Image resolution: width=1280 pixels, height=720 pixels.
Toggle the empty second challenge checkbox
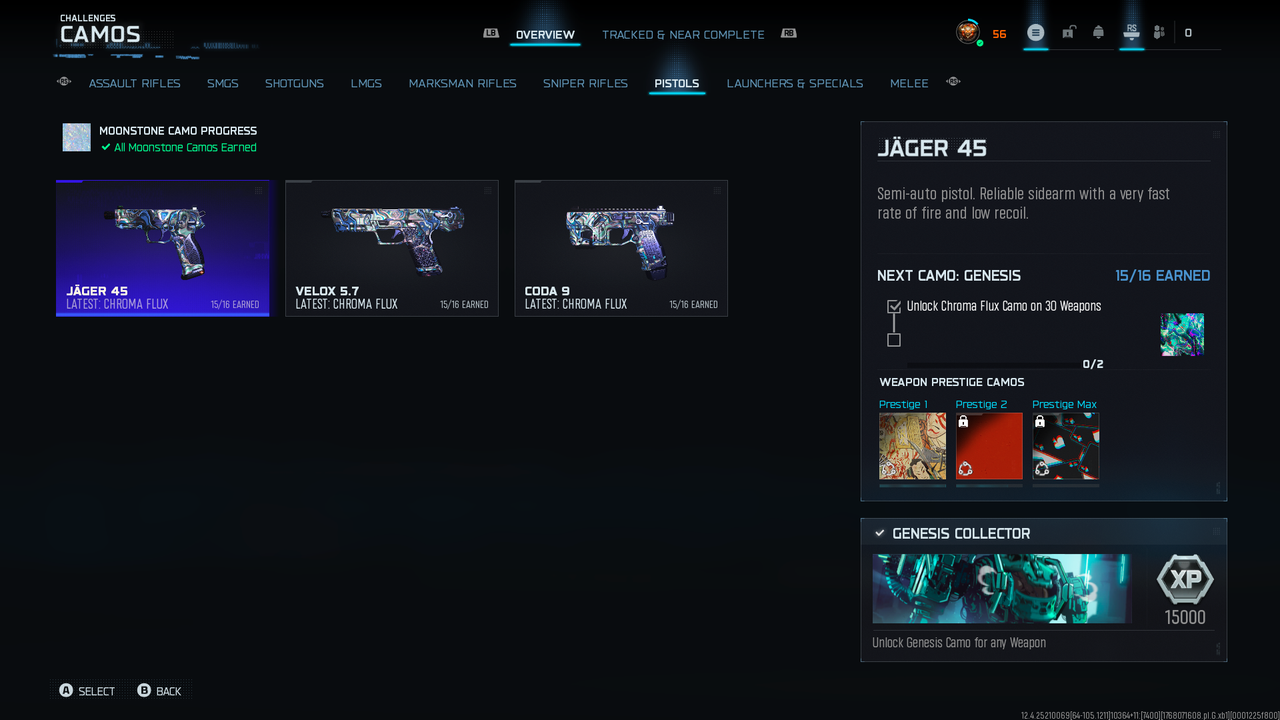coord(894,340)
